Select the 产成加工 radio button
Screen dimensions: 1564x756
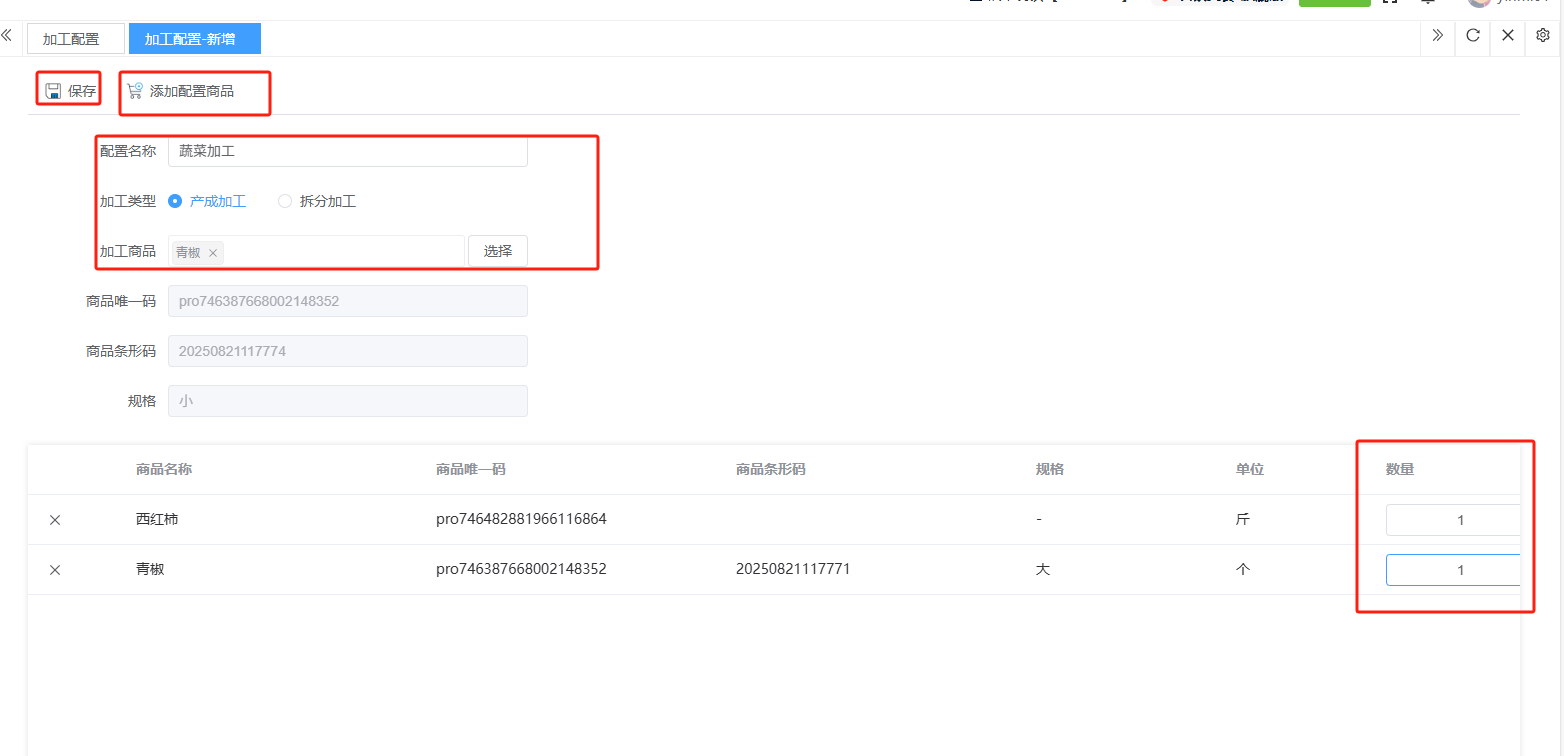coord(175,201)
